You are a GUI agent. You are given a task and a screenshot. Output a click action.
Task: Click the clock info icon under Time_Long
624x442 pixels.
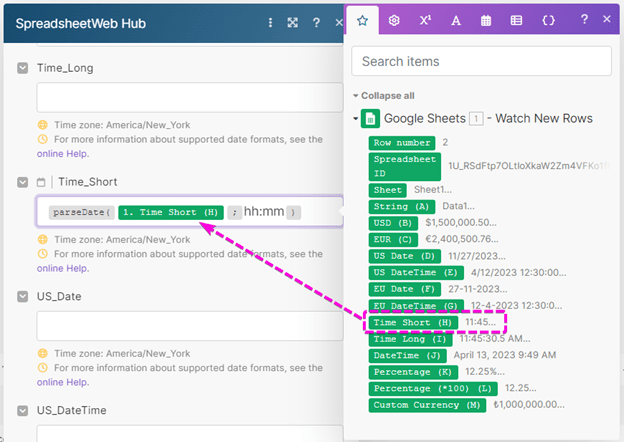pos(43,139)
